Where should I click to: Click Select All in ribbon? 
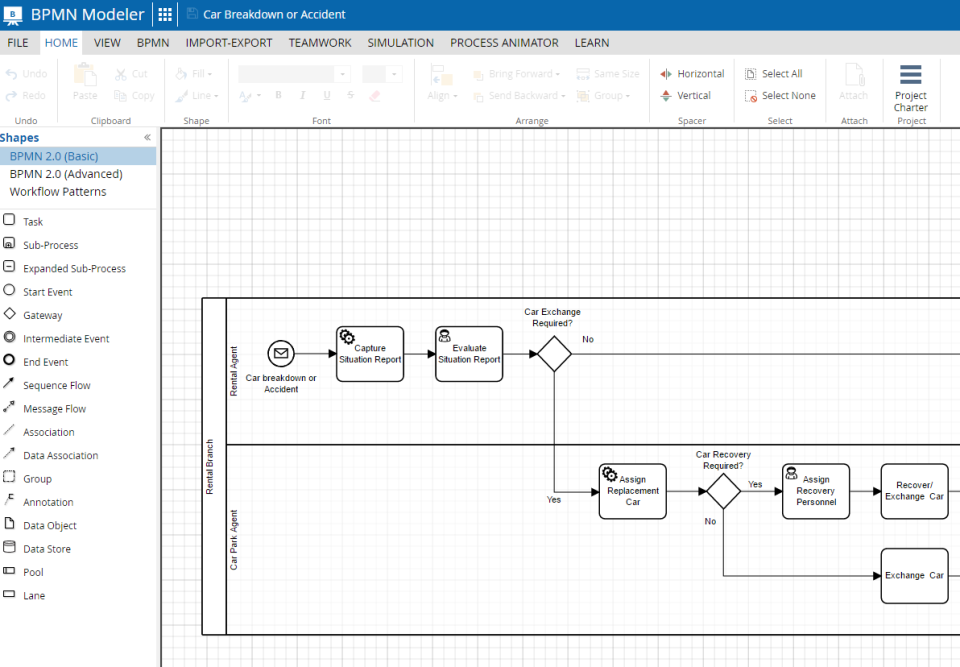(773, 73)
